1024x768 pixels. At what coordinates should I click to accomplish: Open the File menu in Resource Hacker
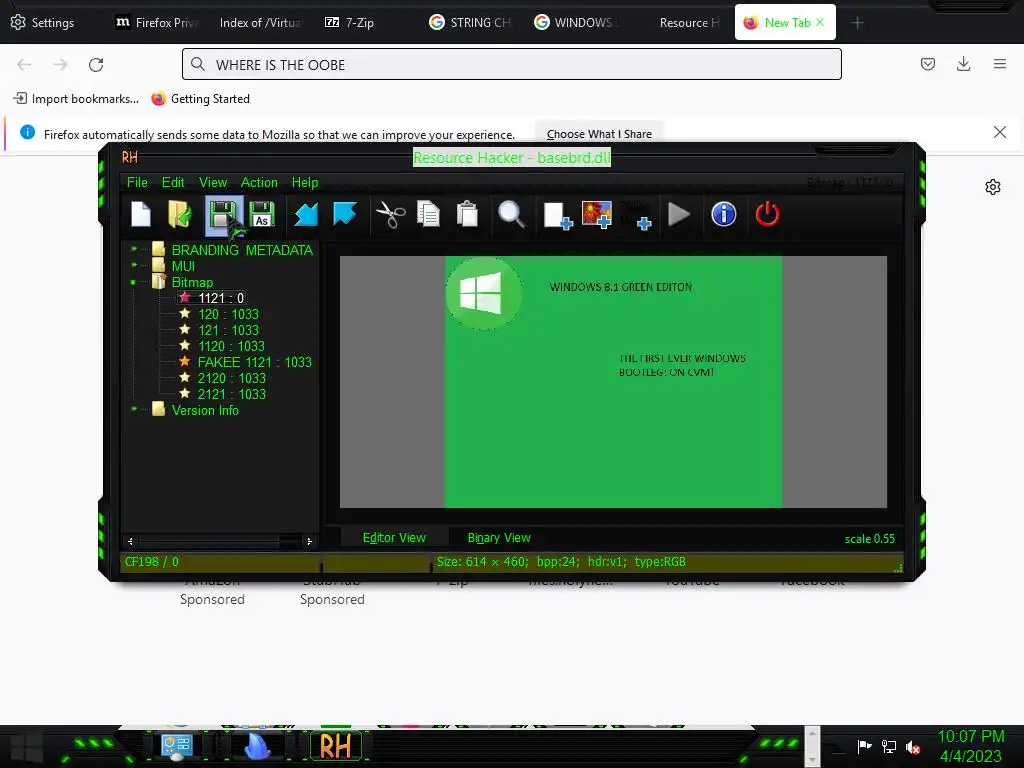pos(137,182)
